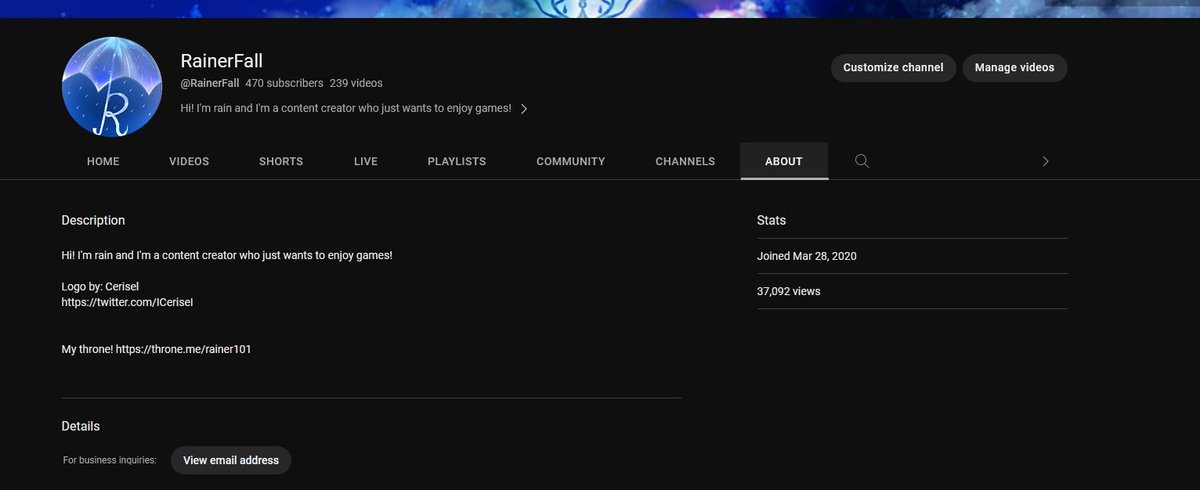This screenshot has width=1200, height=490.
Task: Click the Details section heading
Action: click(81, 426)
